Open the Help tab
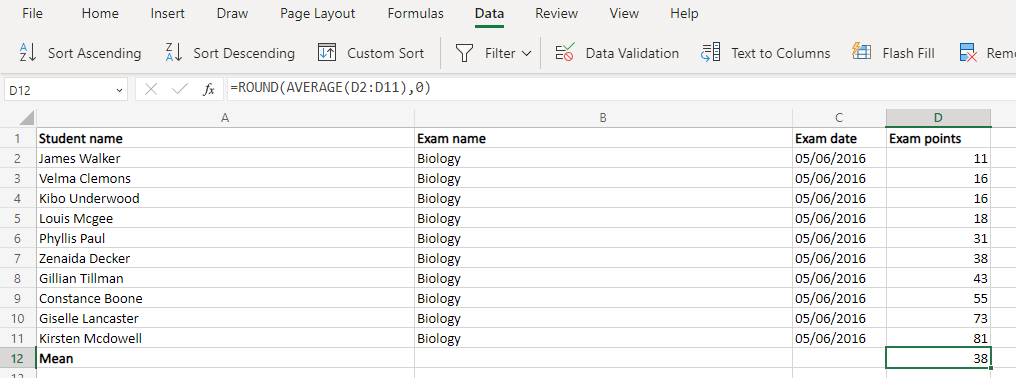 pos(684,14)
